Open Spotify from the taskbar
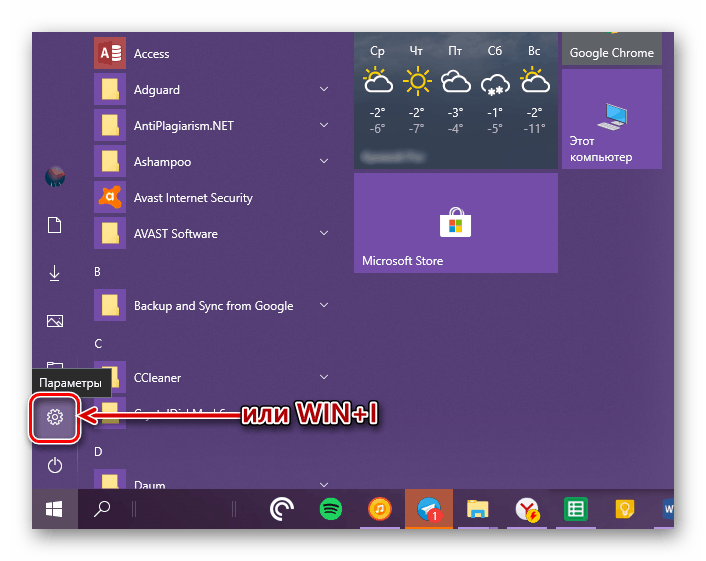 coord(331,509)
